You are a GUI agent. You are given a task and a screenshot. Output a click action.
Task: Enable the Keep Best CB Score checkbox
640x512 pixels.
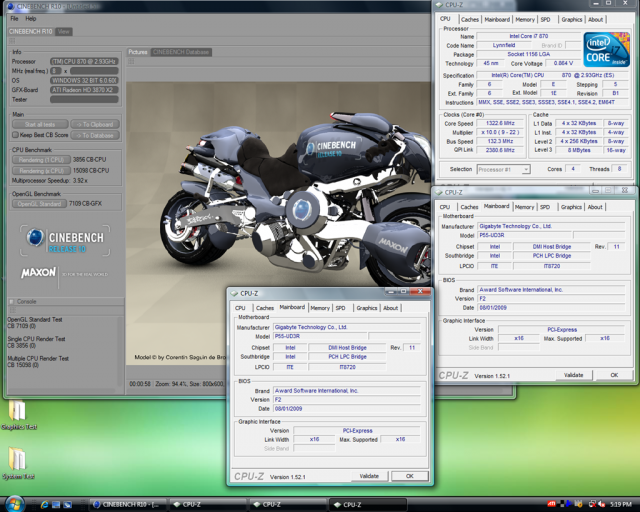(x=16, y=135)
